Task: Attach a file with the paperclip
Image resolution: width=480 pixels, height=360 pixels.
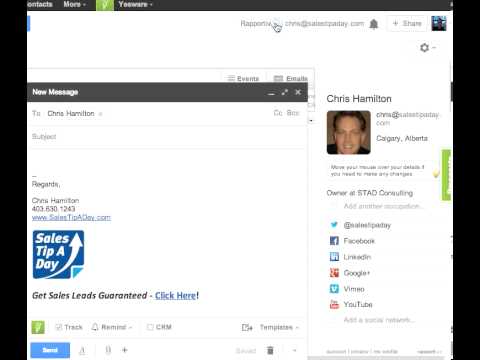Action: pyautogui.click(x=108, y=350)
